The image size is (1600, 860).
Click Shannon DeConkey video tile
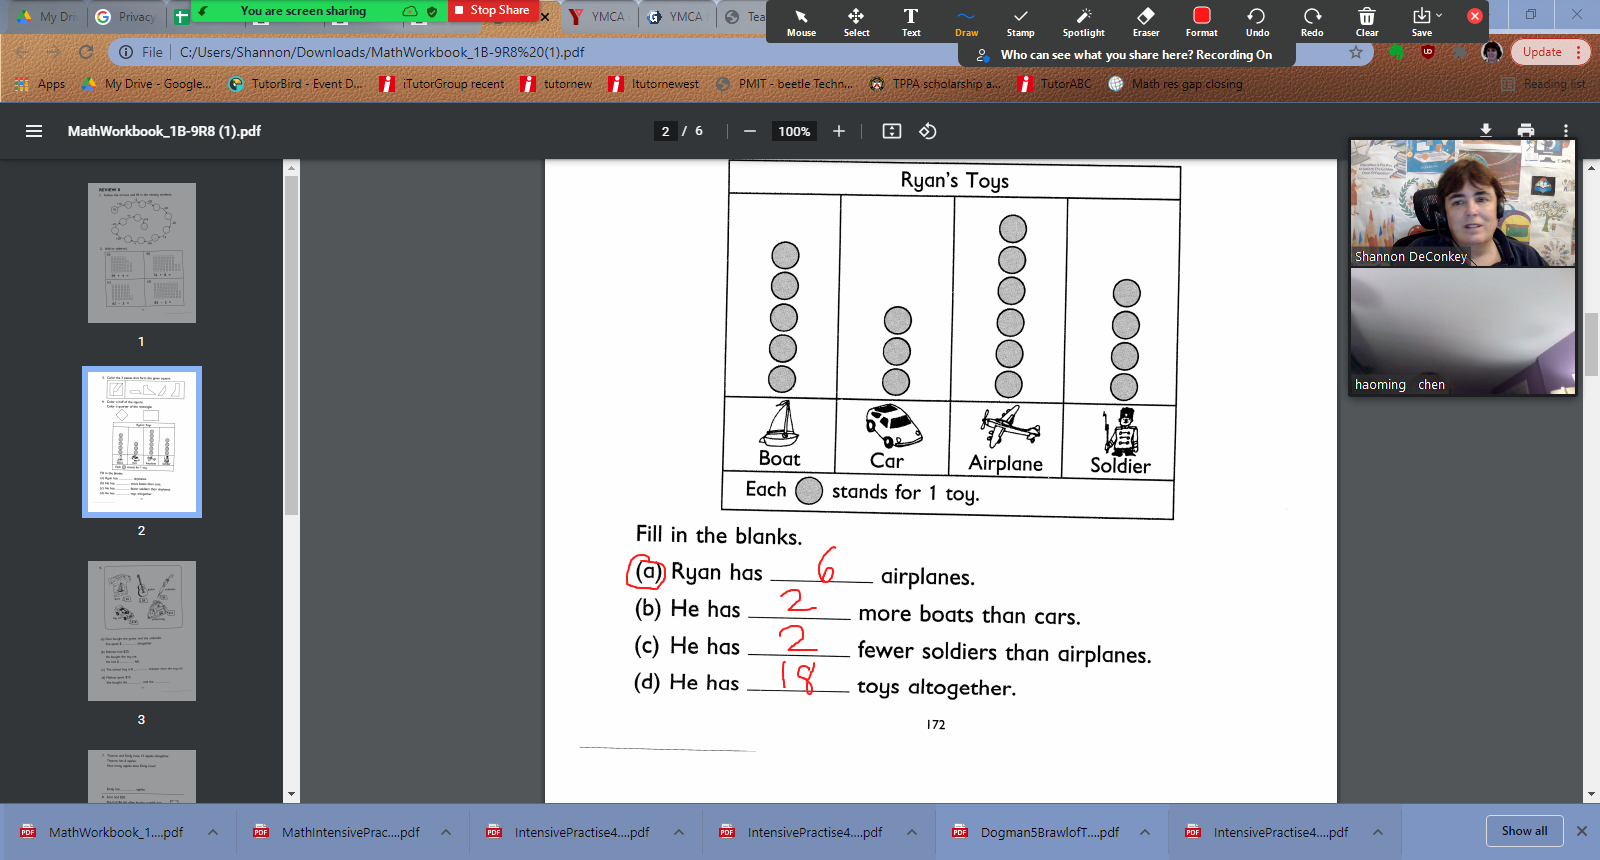coord(1463,203)
